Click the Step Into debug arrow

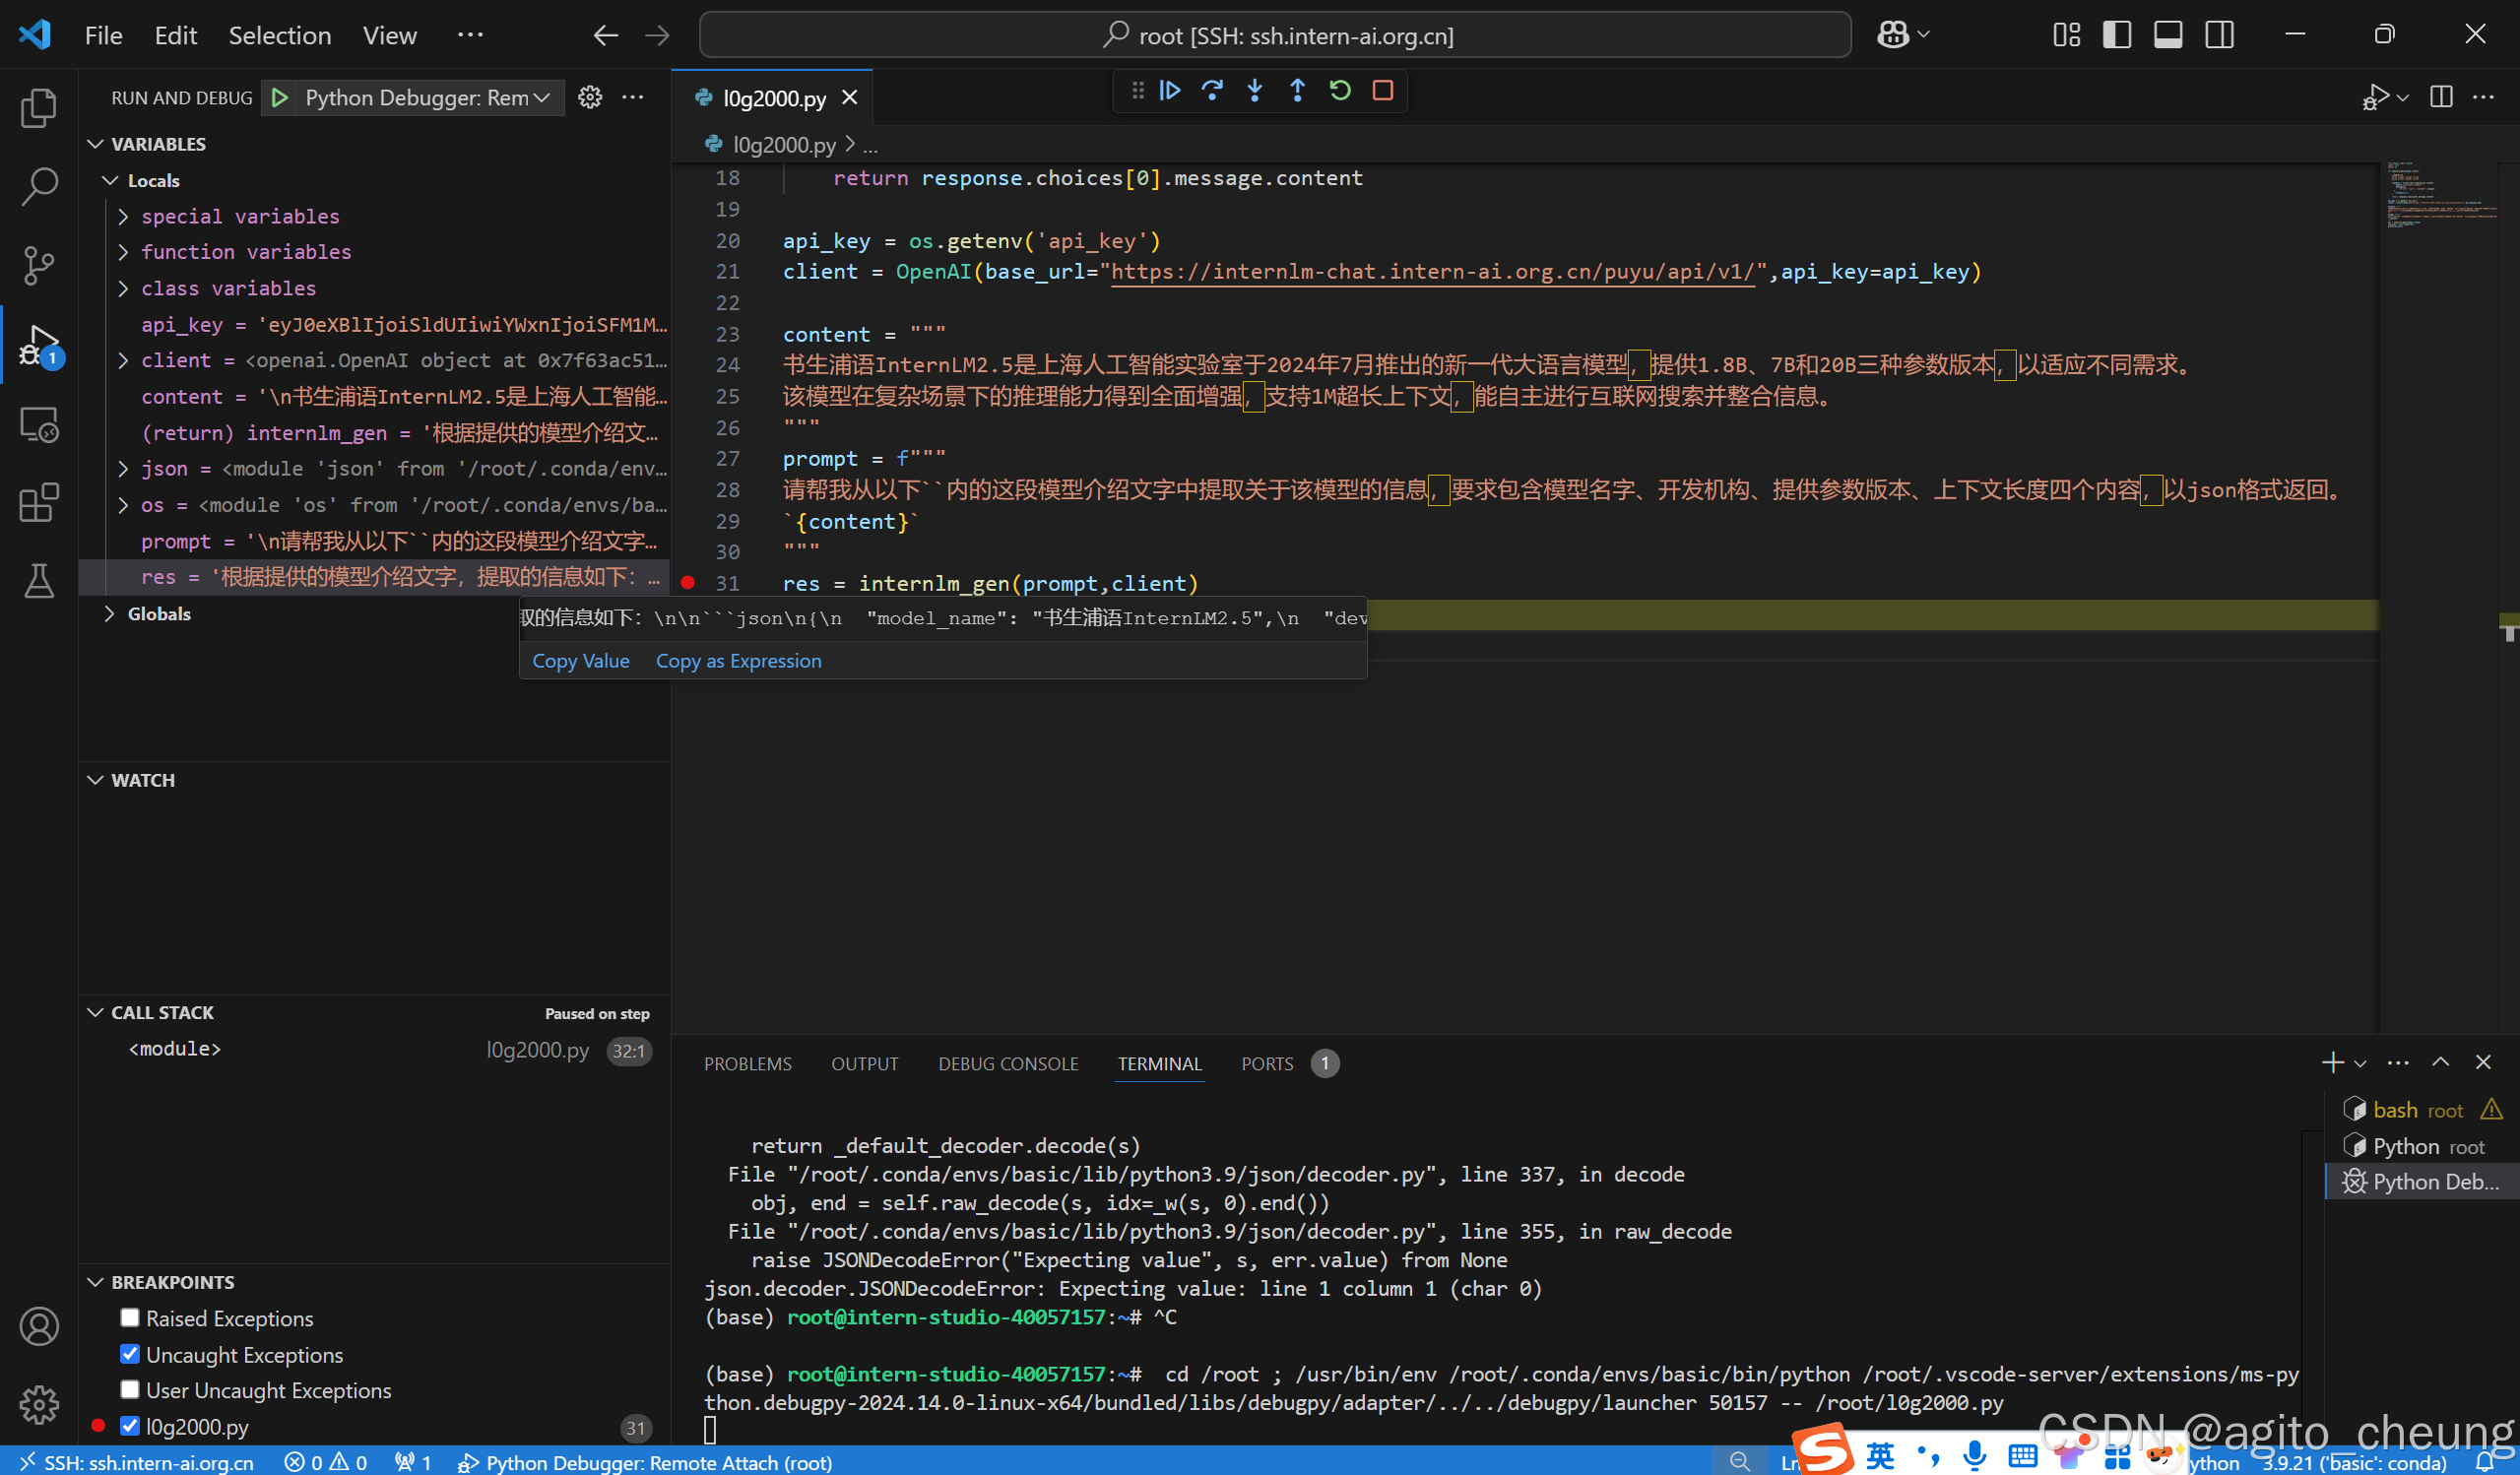(x=1254, y=91)
